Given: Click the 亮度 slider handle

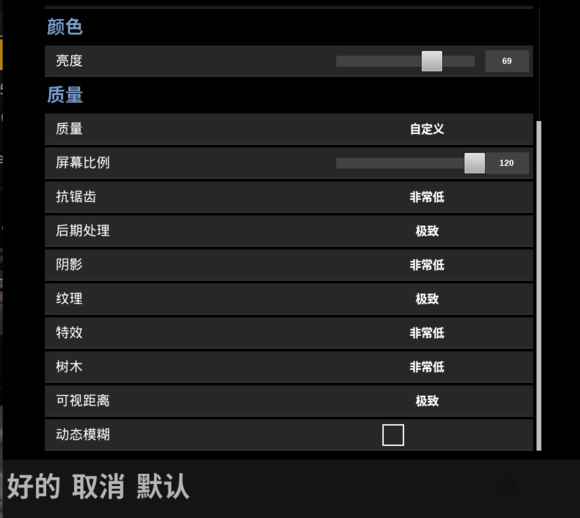Looking at the screenshot, I should pyautogui.click(x=432, y=61).
